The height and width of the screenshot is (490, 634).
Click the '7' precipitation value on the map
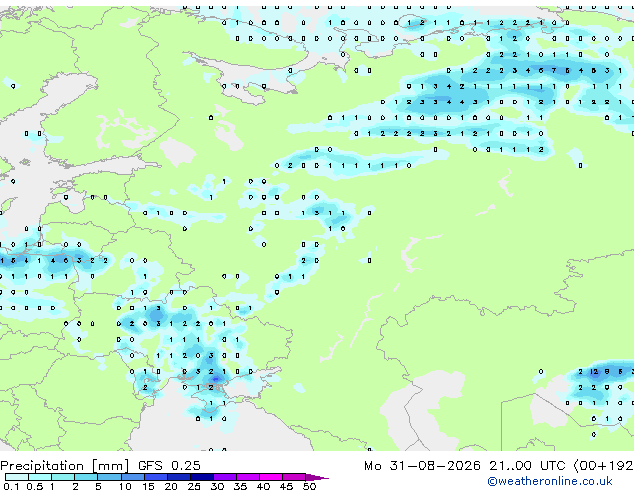[554, 70]
